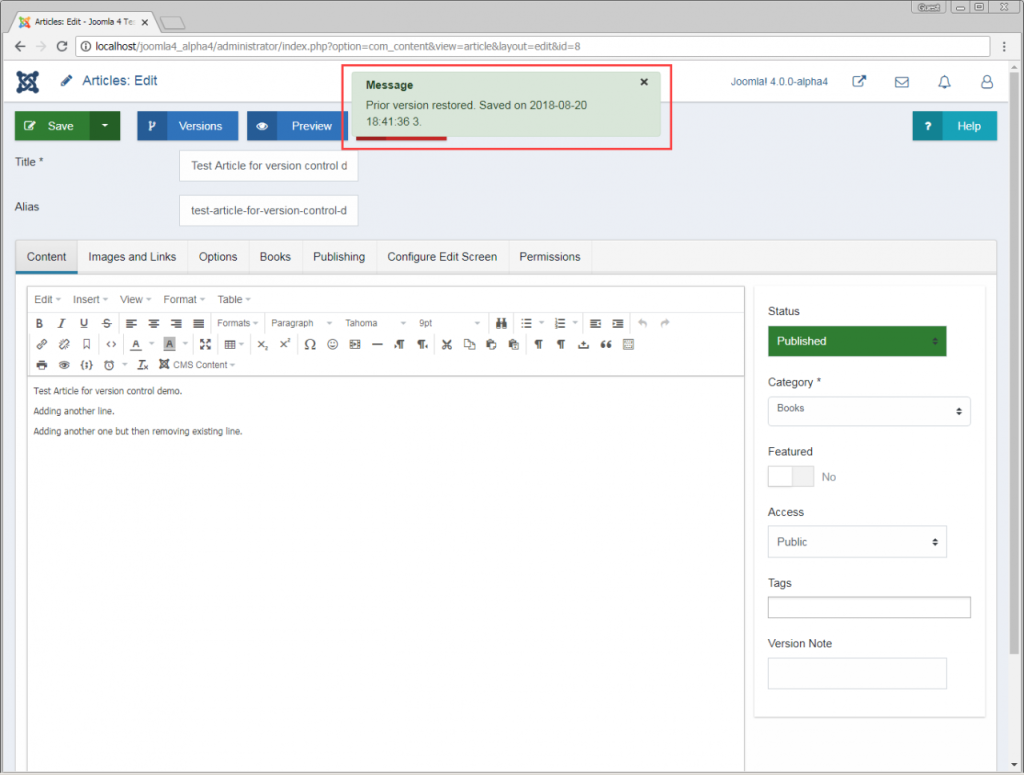The image size is (1024, 775).
Task: Open the Status Published dropdown
Action: tap(857, 341)
